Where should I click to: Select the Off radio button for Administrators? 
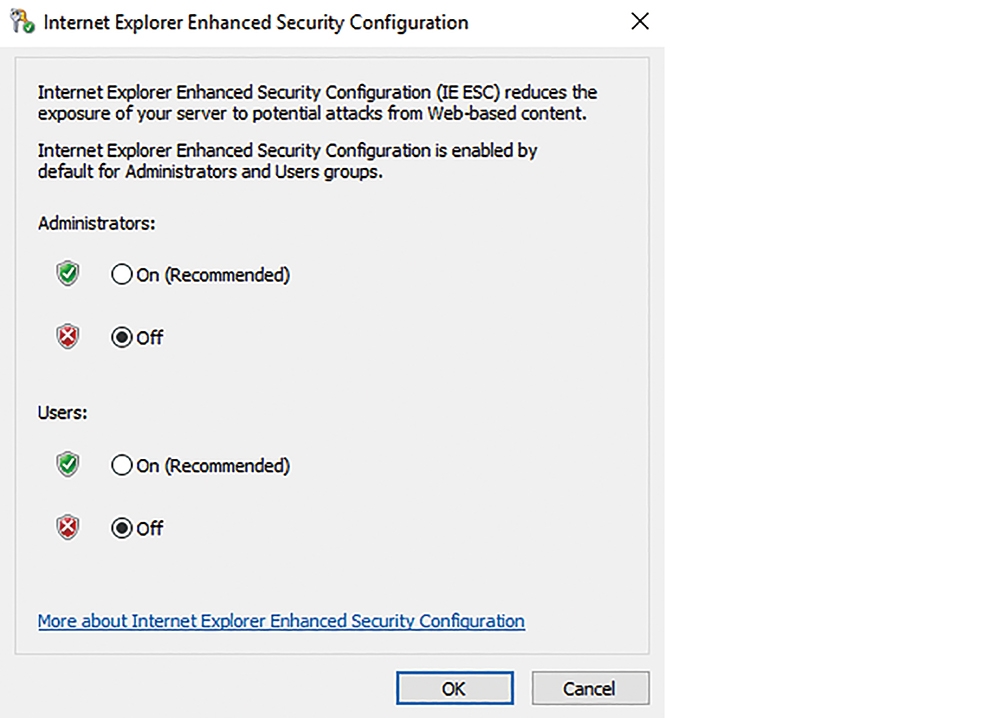click(x=122, y=337)
